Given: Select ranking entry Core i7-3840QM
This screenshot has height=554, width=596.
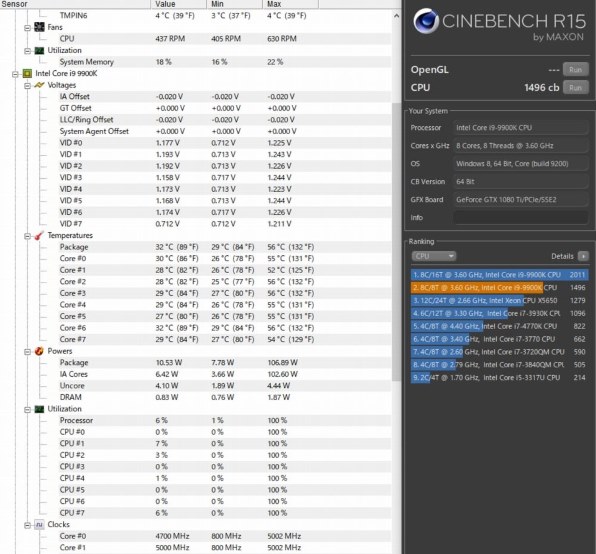Looking at the screenshot, I should (x=499, y=365).
